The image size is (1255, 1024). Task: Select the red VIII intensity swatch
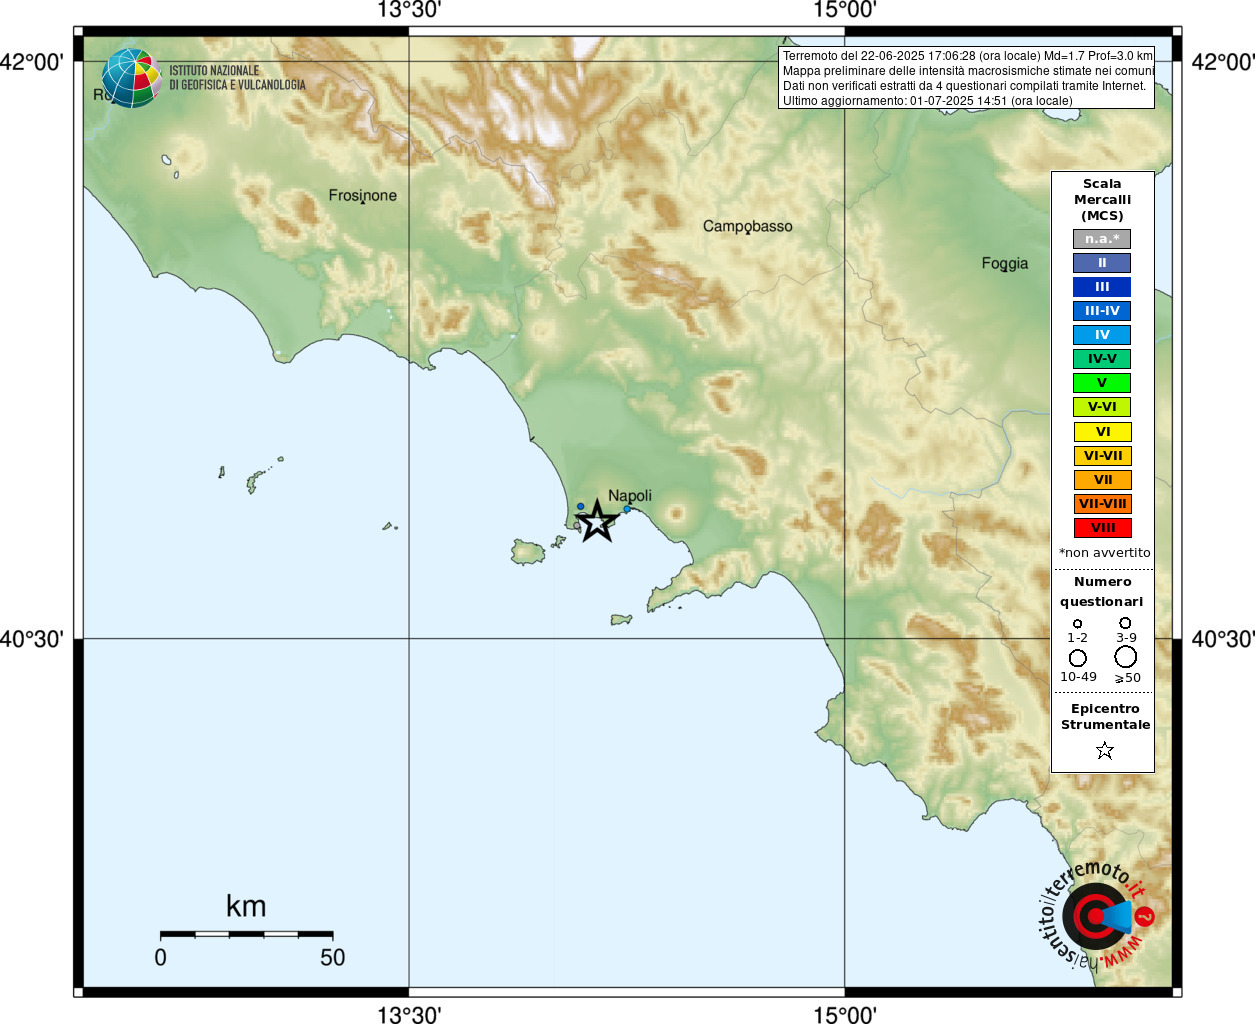1102,528
